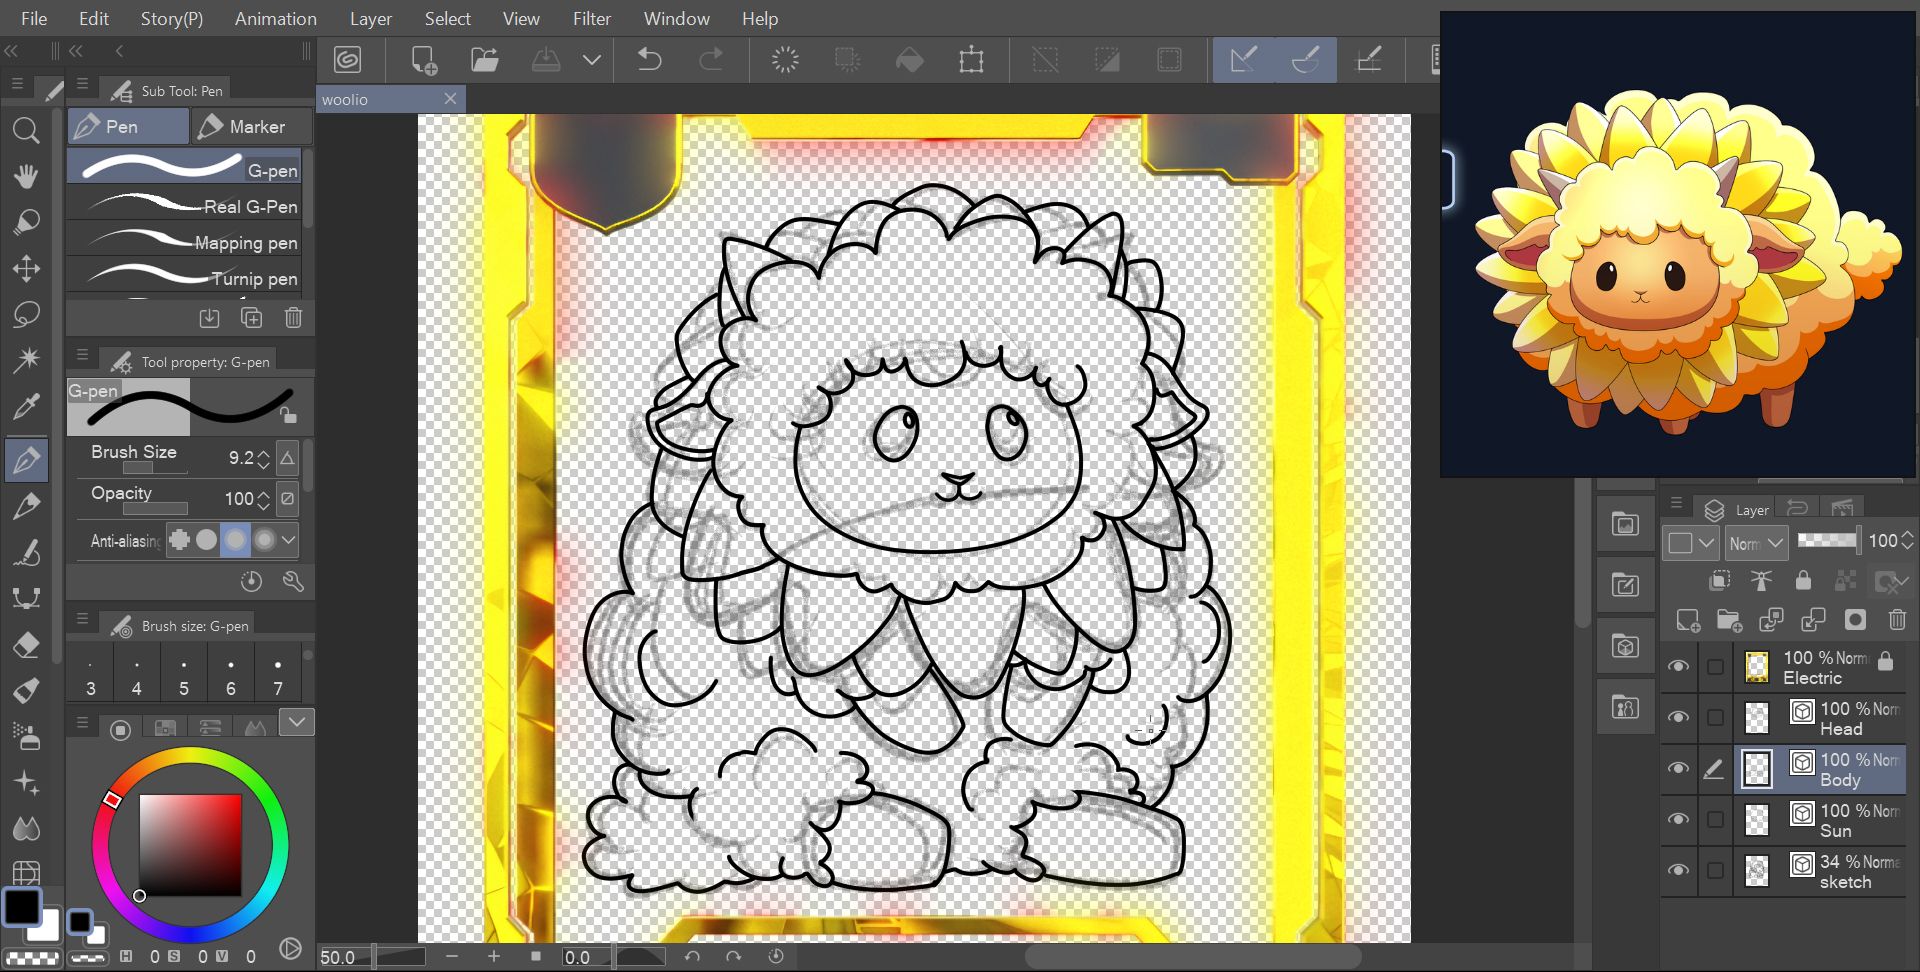This screenshot has width=1920, height=972.
Task: Delete the selected layer
Action: point(1897,620)
